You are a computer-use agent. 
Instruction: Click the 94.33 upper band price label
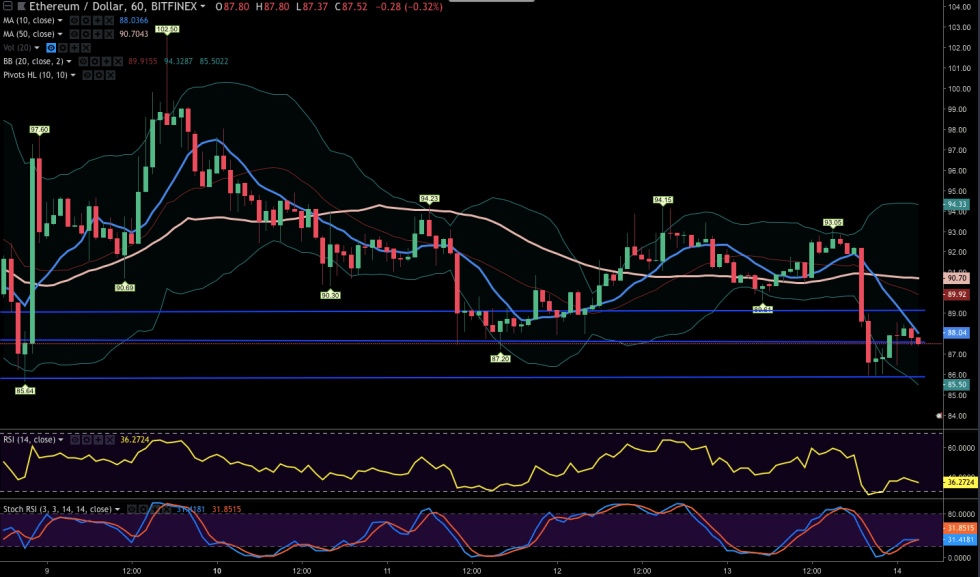click(954, 204)
